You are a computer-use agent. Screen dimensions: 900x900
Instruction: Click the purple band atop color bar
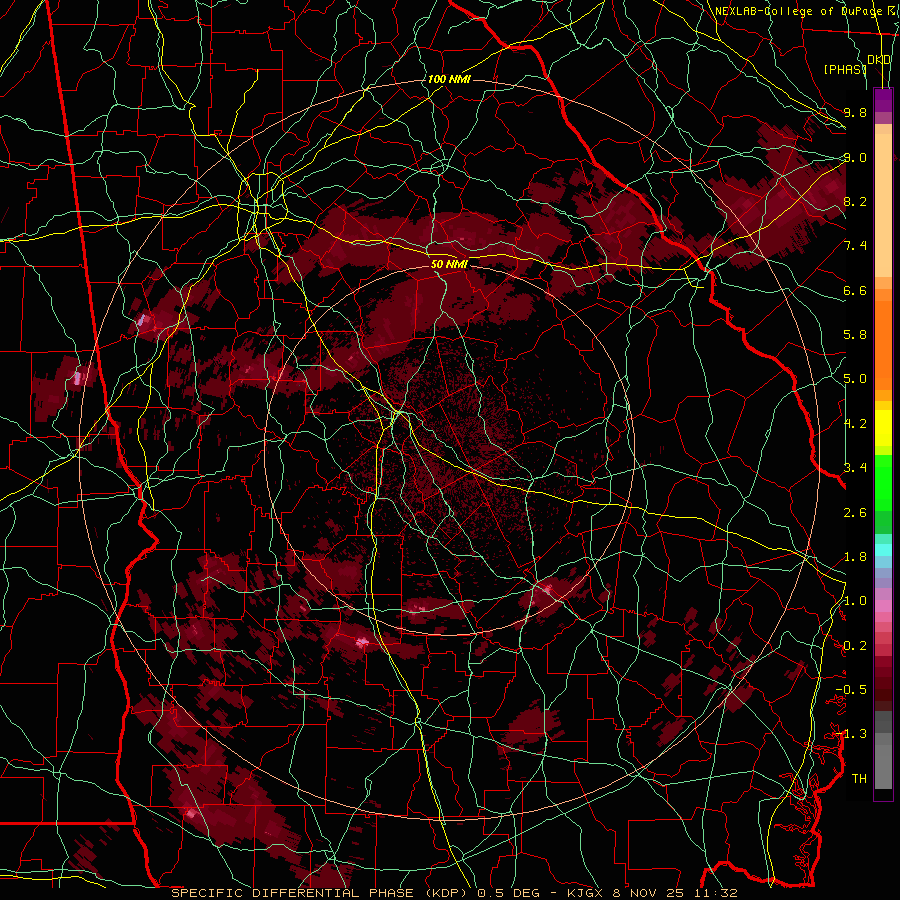[883, 100]
